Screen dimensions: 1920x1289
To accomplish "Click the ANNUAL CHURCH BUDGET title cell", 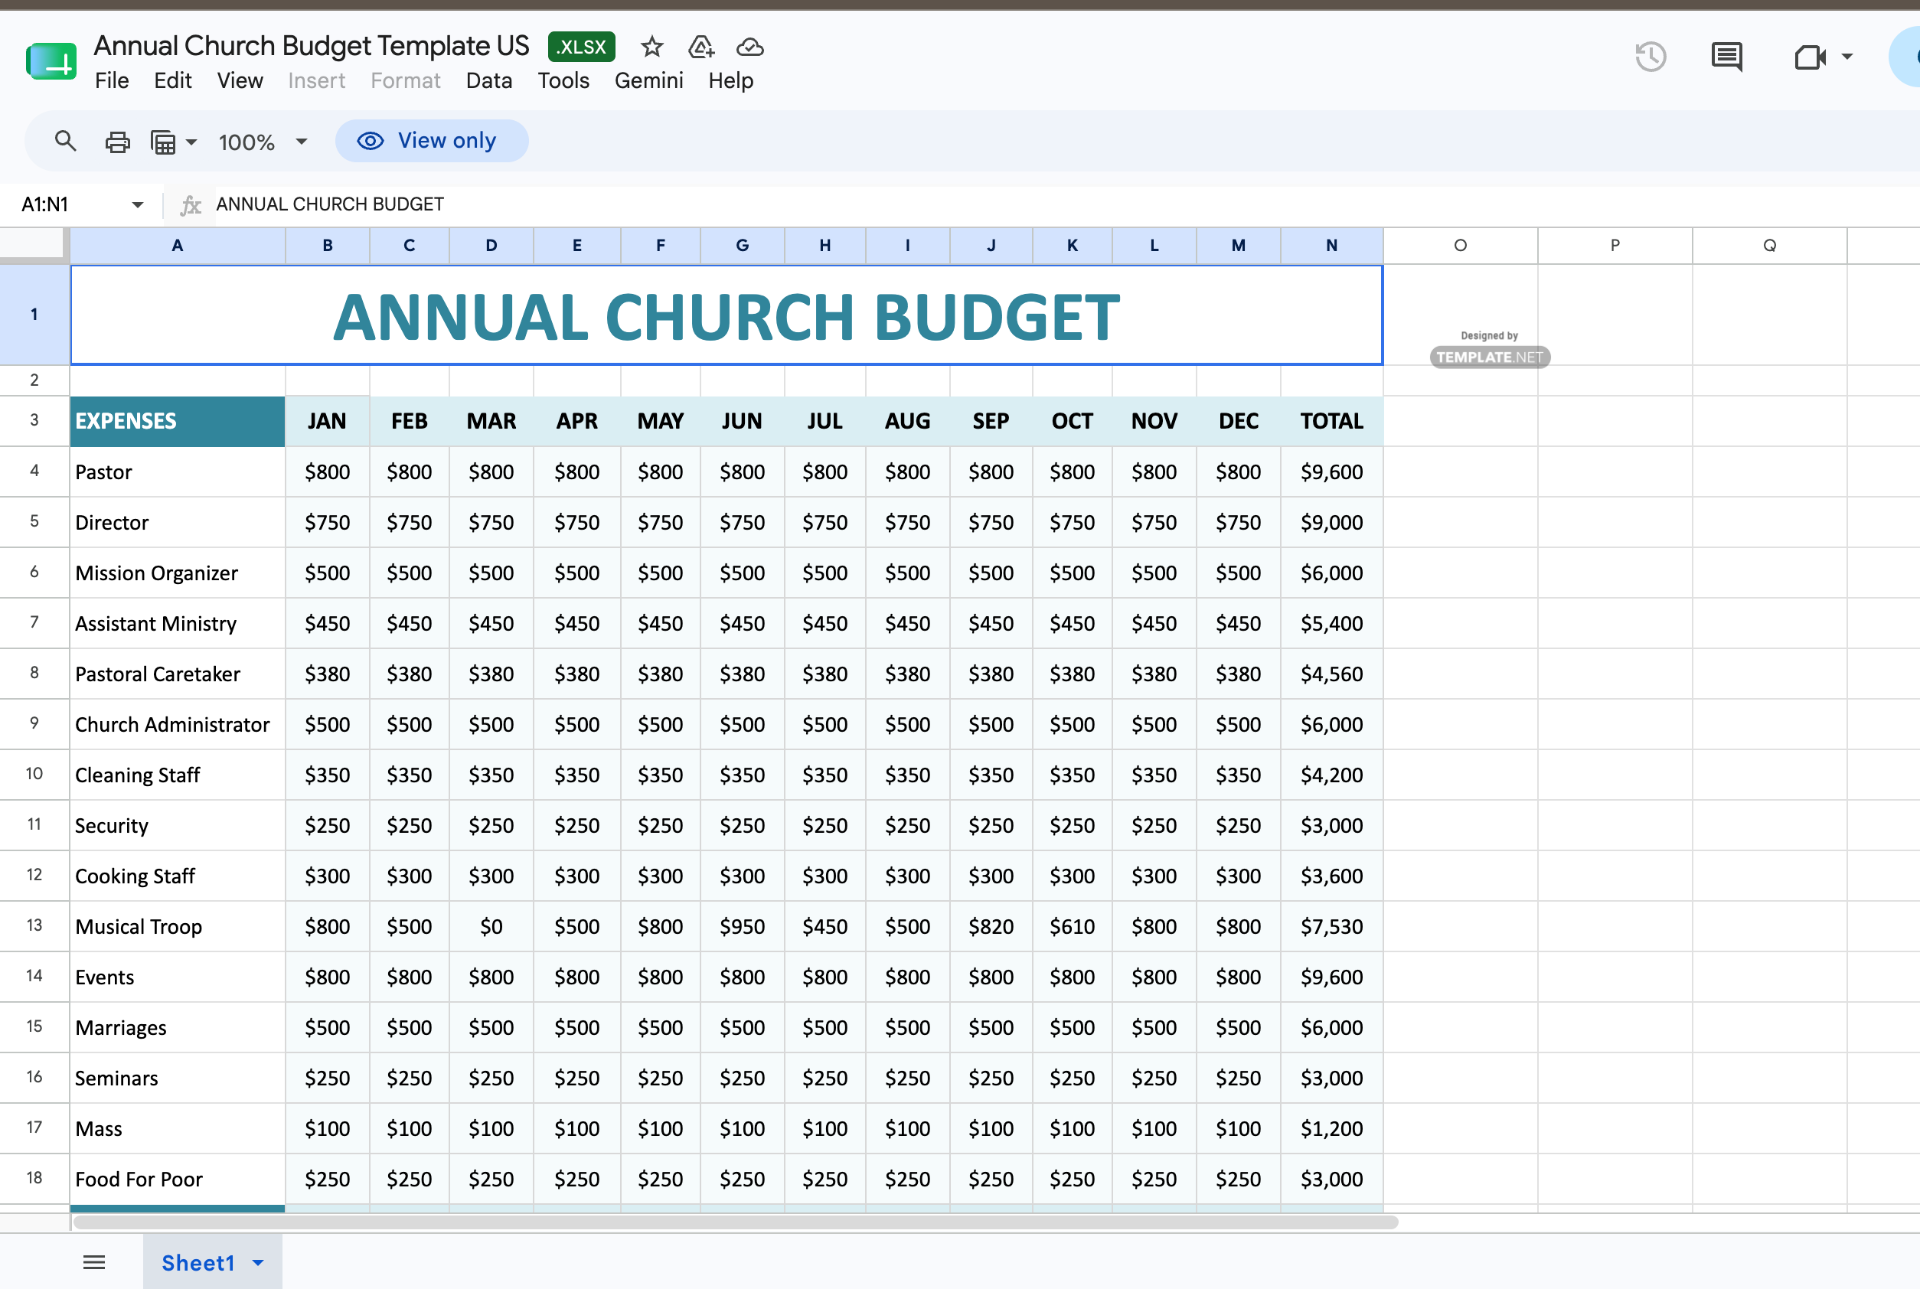I will 726,316.
